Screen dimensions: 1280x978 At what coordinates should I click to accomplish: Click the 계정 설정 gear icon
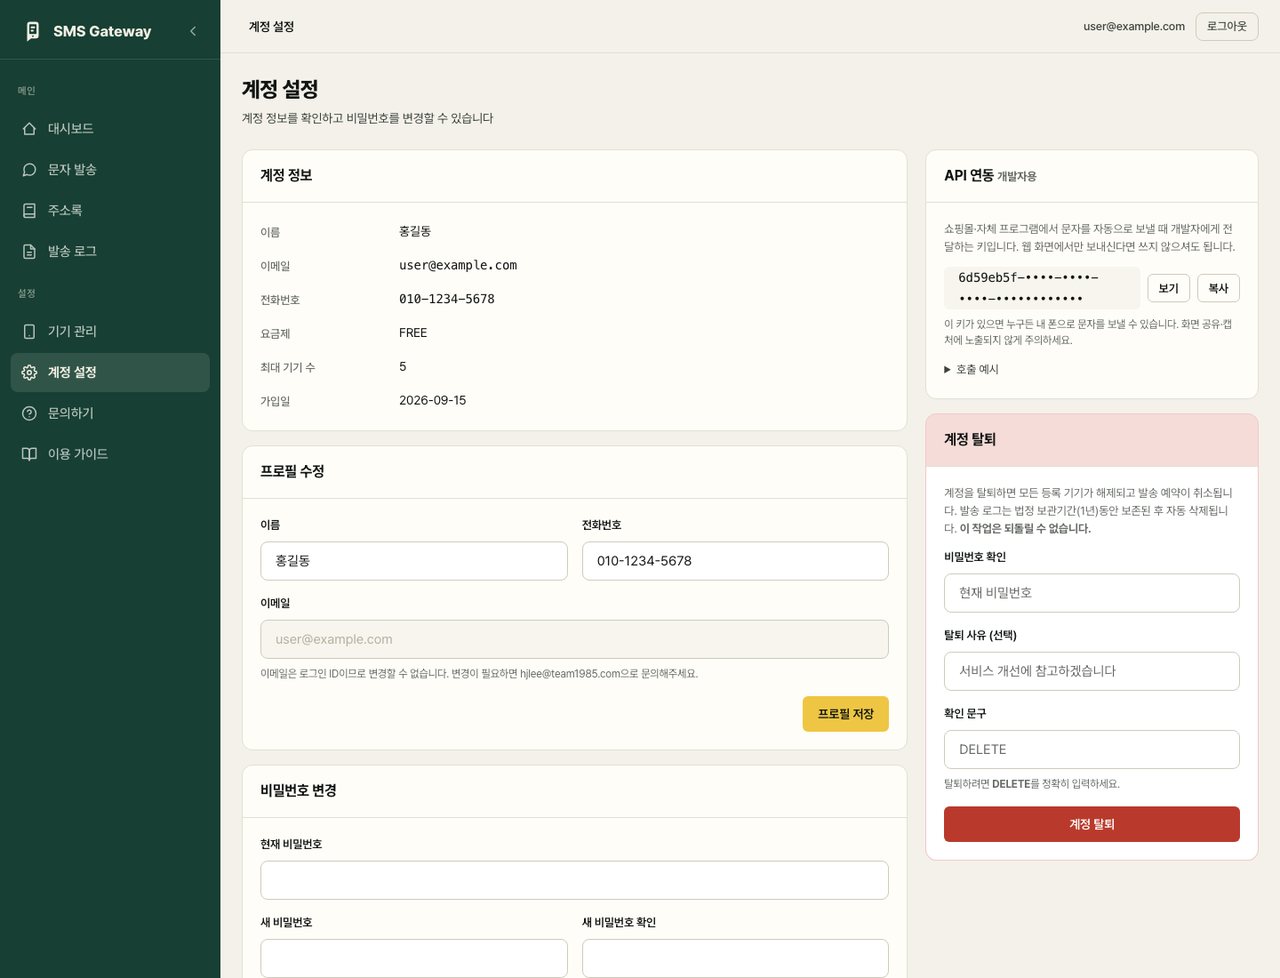tap(29, 372)
